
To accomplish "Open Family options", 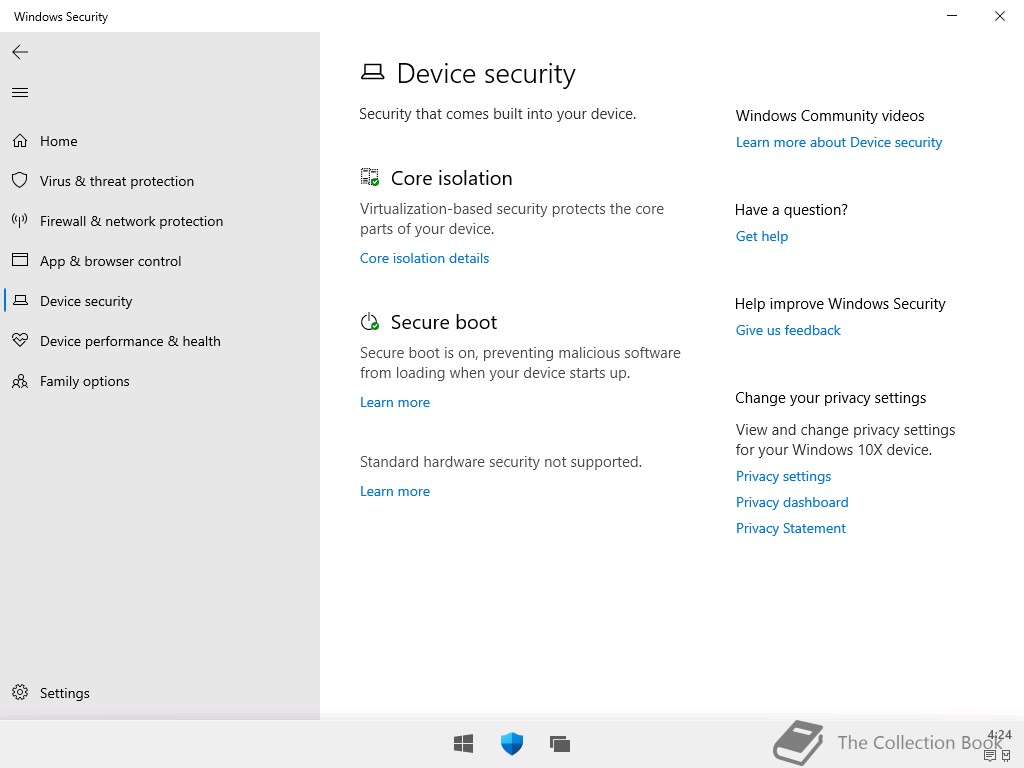I will click(x=160, y=381).
